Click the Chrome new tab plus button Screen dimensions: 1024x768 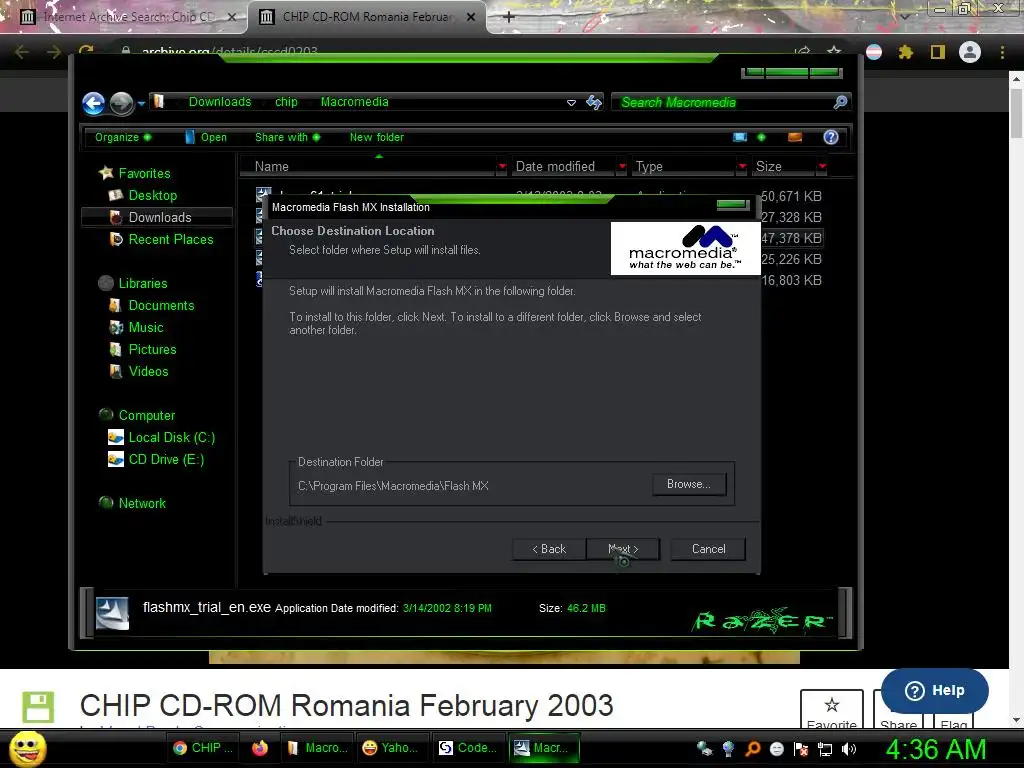click(x=509, y=17)
